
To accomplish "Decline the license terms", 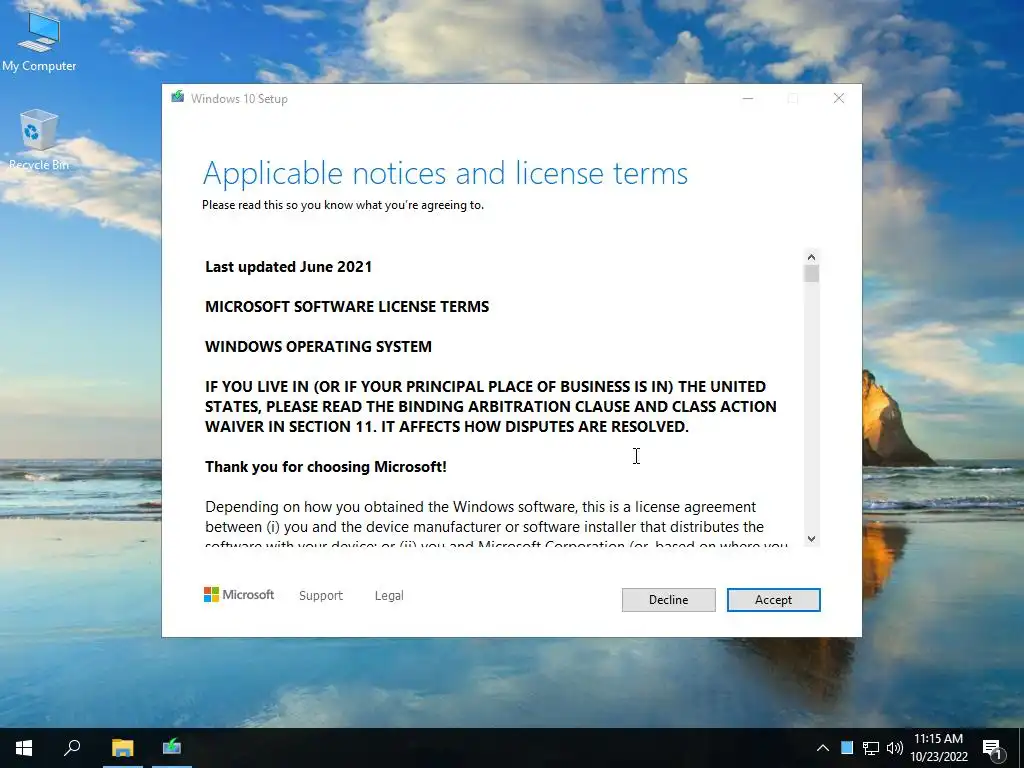I will click(x=668, y=600).
